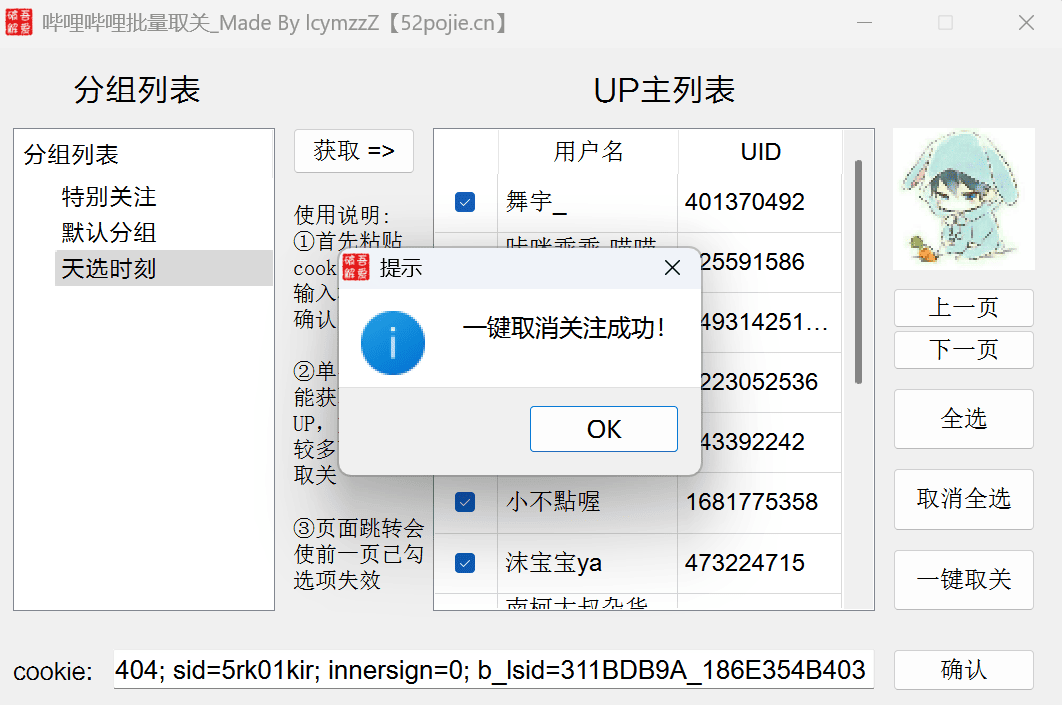Click the UID 1681775358 cell

point(759,502)
